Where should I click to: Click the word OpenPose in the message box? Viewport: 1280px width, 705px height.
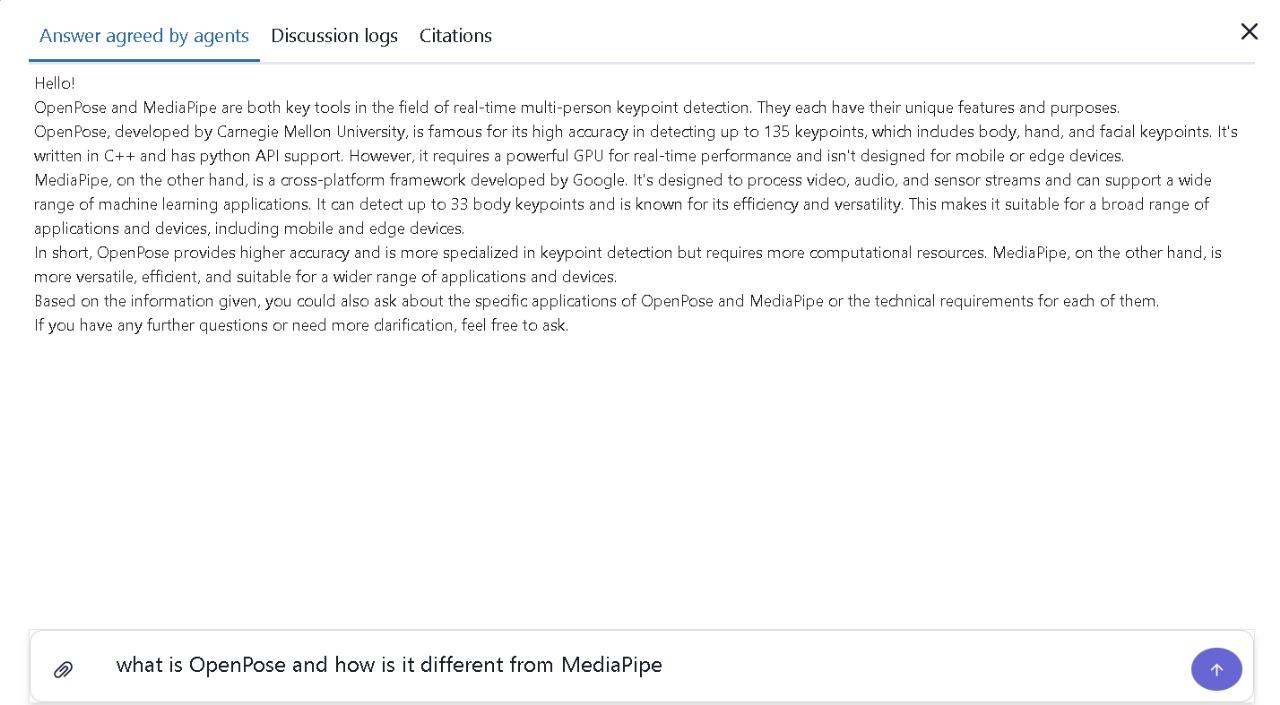point(237,665)
